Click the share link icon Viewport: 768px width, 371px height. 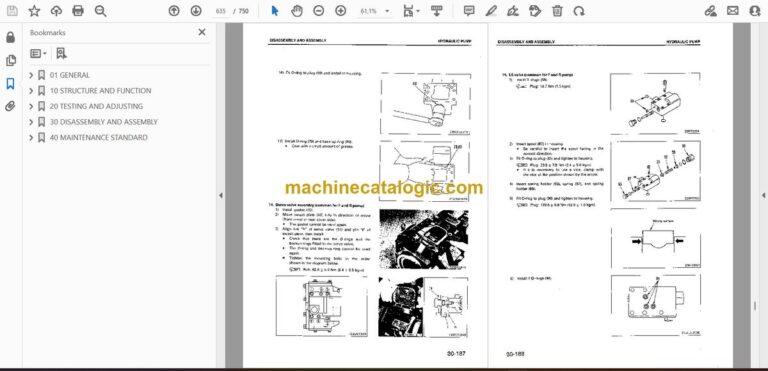coord(711,11)
